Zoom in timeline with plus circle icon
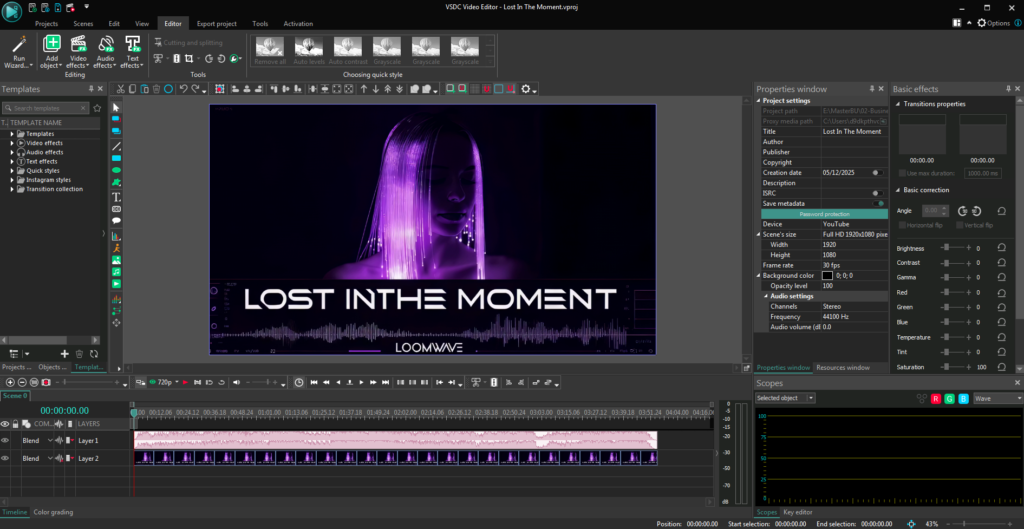1024x529 pixels. [10, 382]
